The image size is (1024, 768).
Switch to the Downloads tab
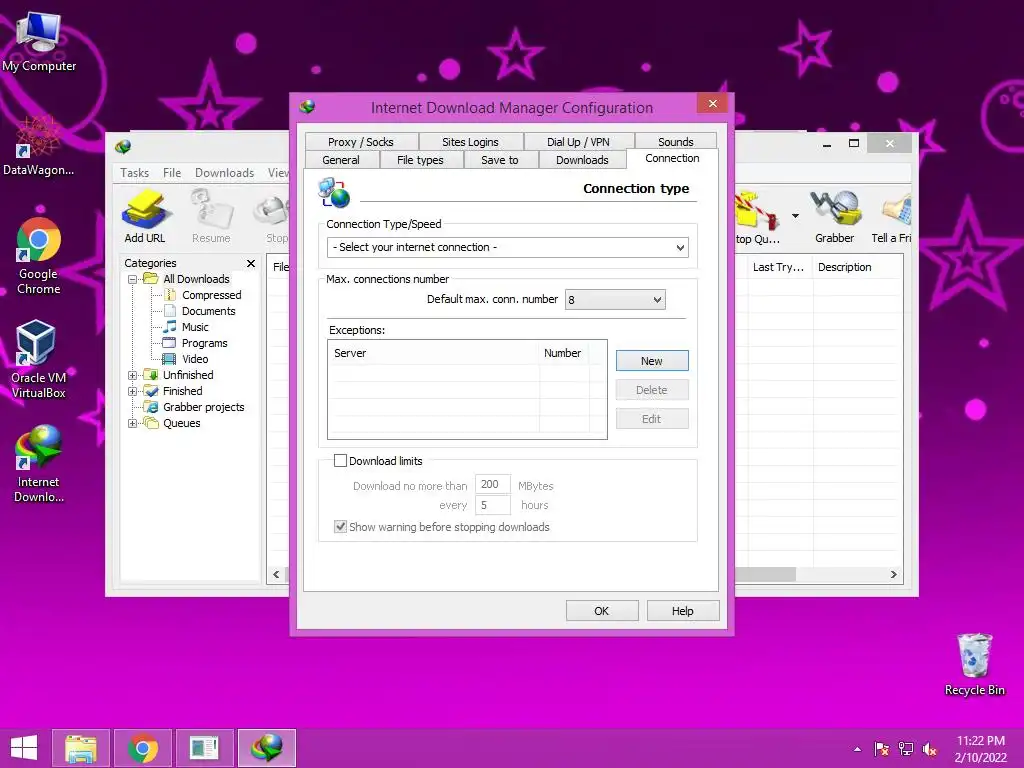point(583,160)
